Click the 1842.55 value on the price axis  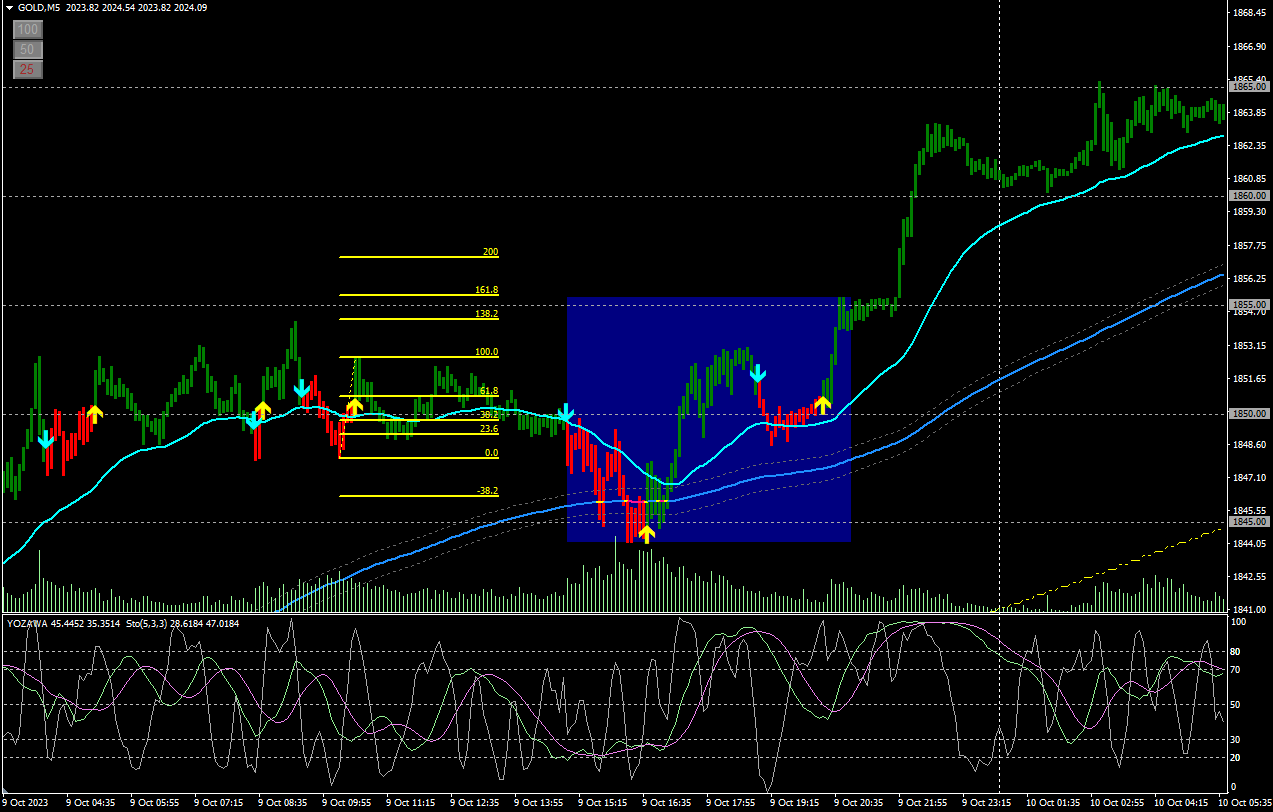tap(1251, 577)
